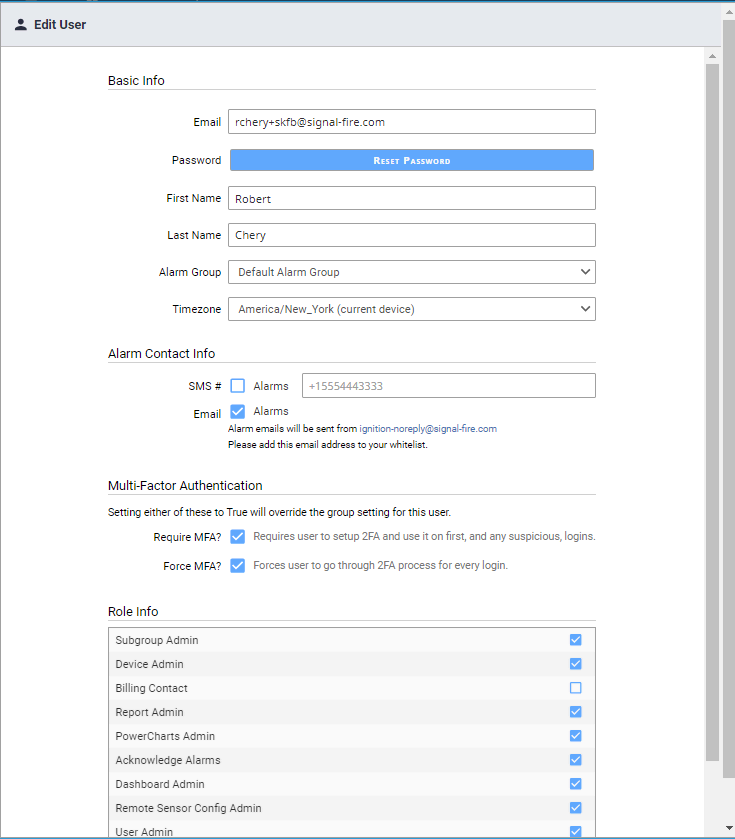Click the 'Please add this email address' note
The width and height of the screenshot is (735, 839).
(x=328, y=445)
